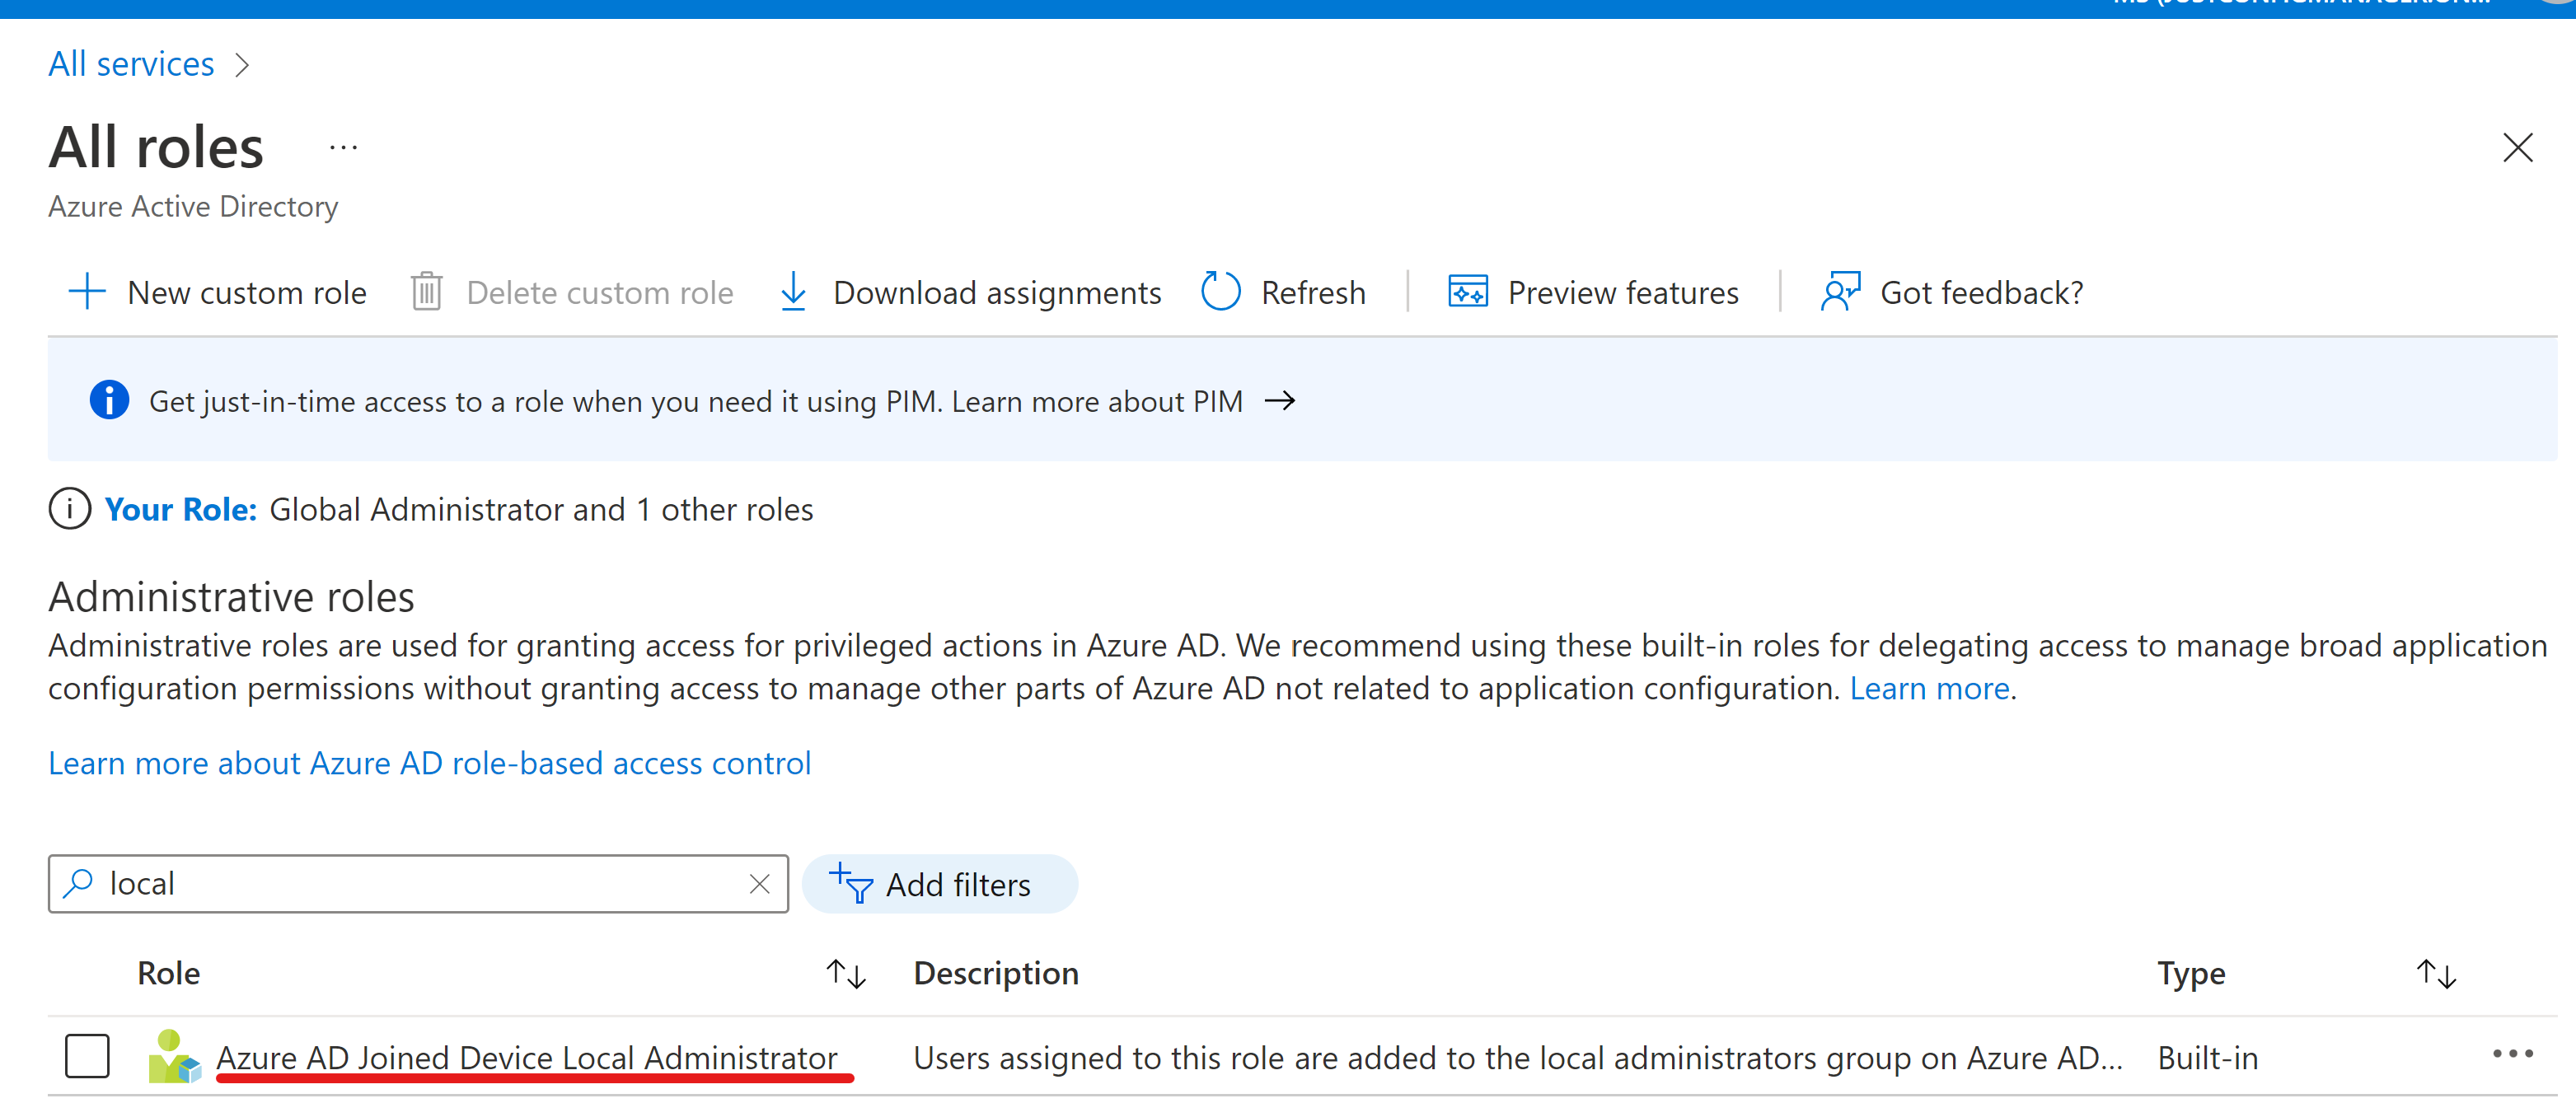The width and height of the screenshot is (2576, 1117).
Task: Click the Add filters button
Action: click(x=939, y=884)
